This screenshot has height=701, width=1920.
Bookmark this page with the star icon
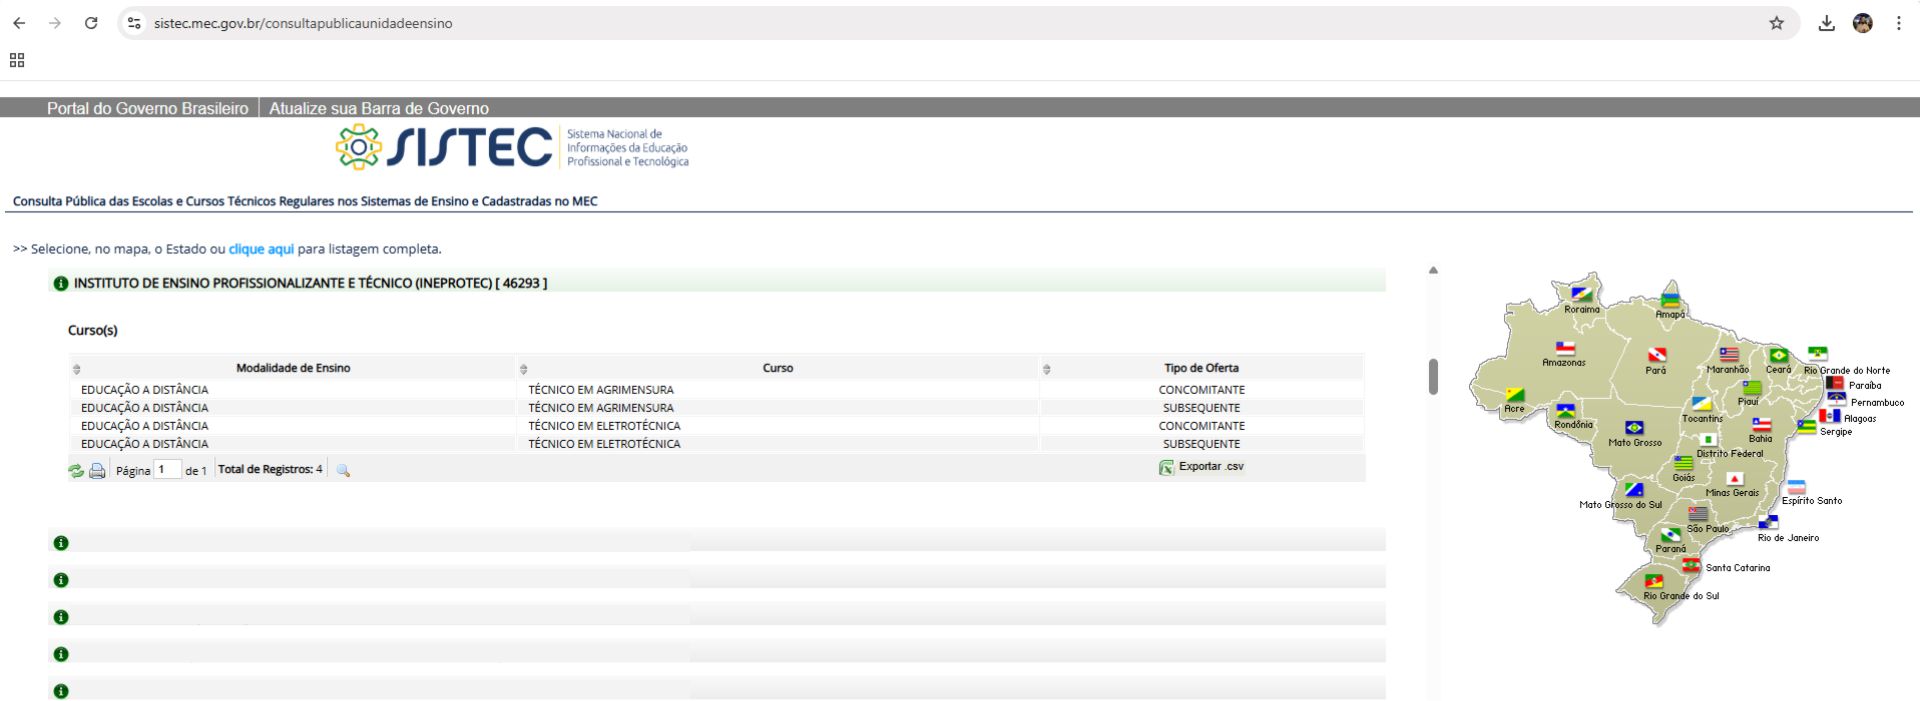(1776, 23)
